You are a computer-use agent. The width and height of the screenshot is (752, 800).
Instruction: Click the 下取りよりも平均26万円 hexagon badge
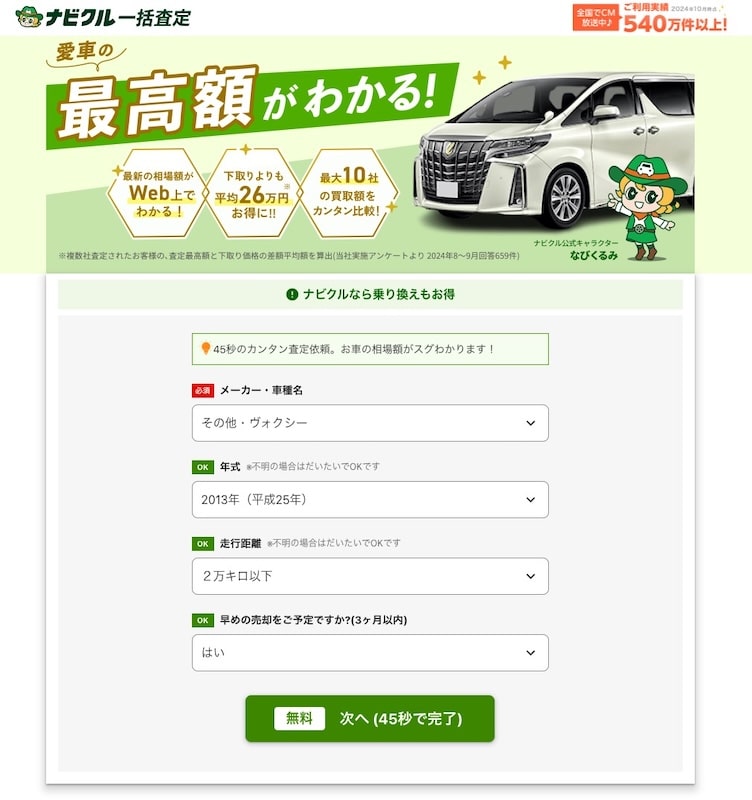[x=252, y=193]
